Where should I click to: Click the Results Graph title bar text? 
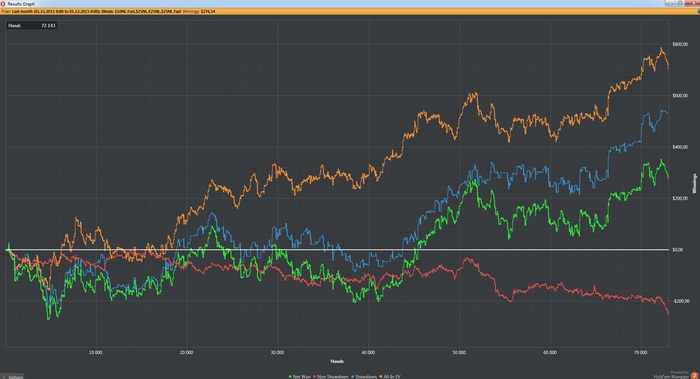[21, 4]
